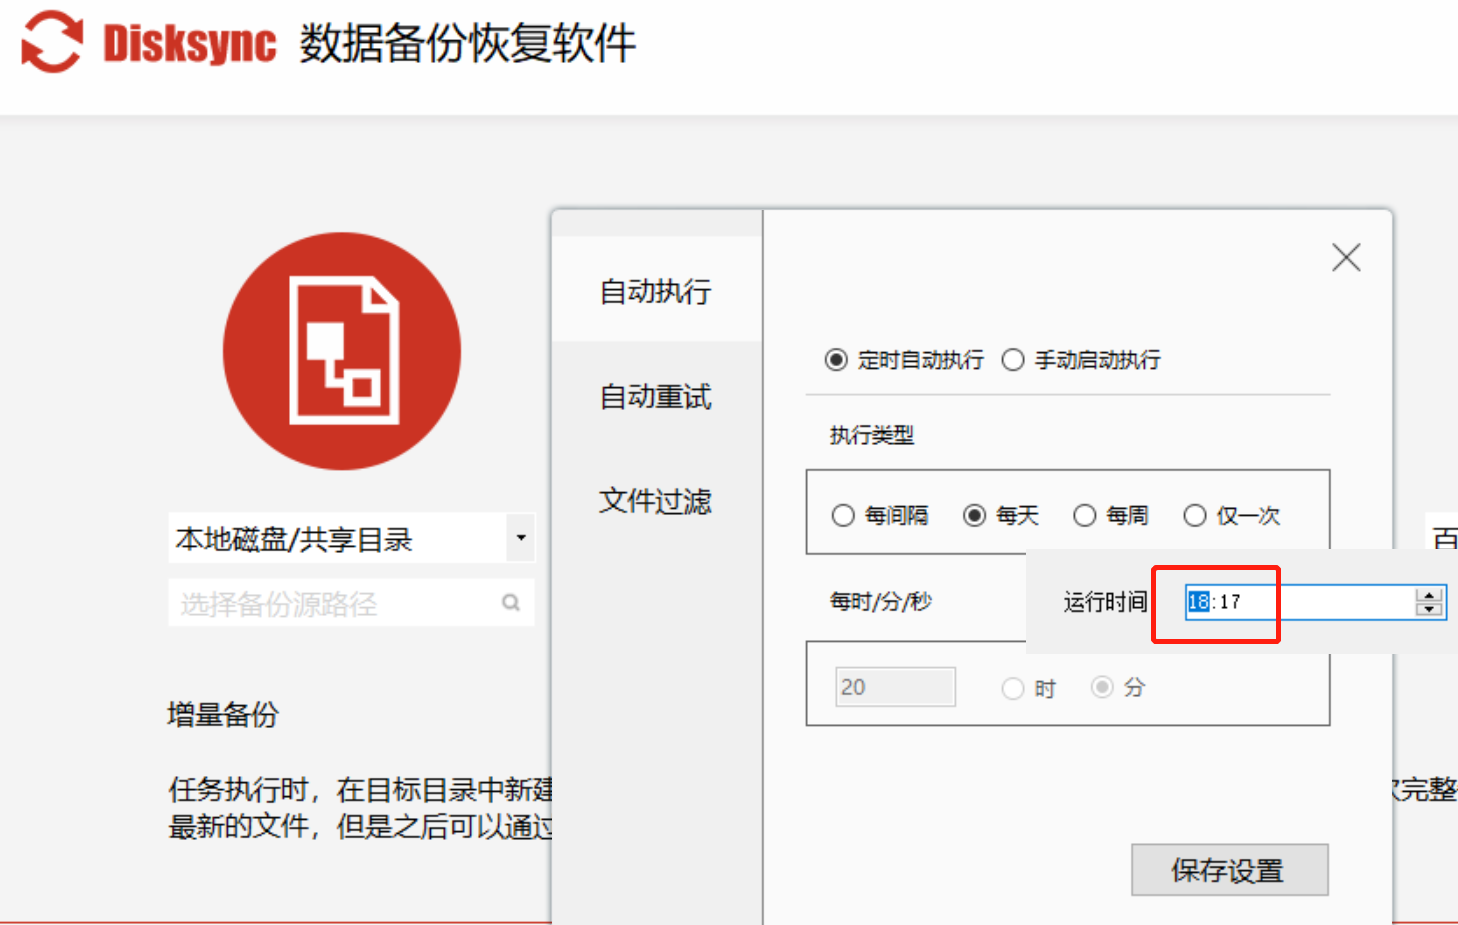Select the 时 unit radio button
This screenshot has height=925, width=1458.
point(1013,688)
